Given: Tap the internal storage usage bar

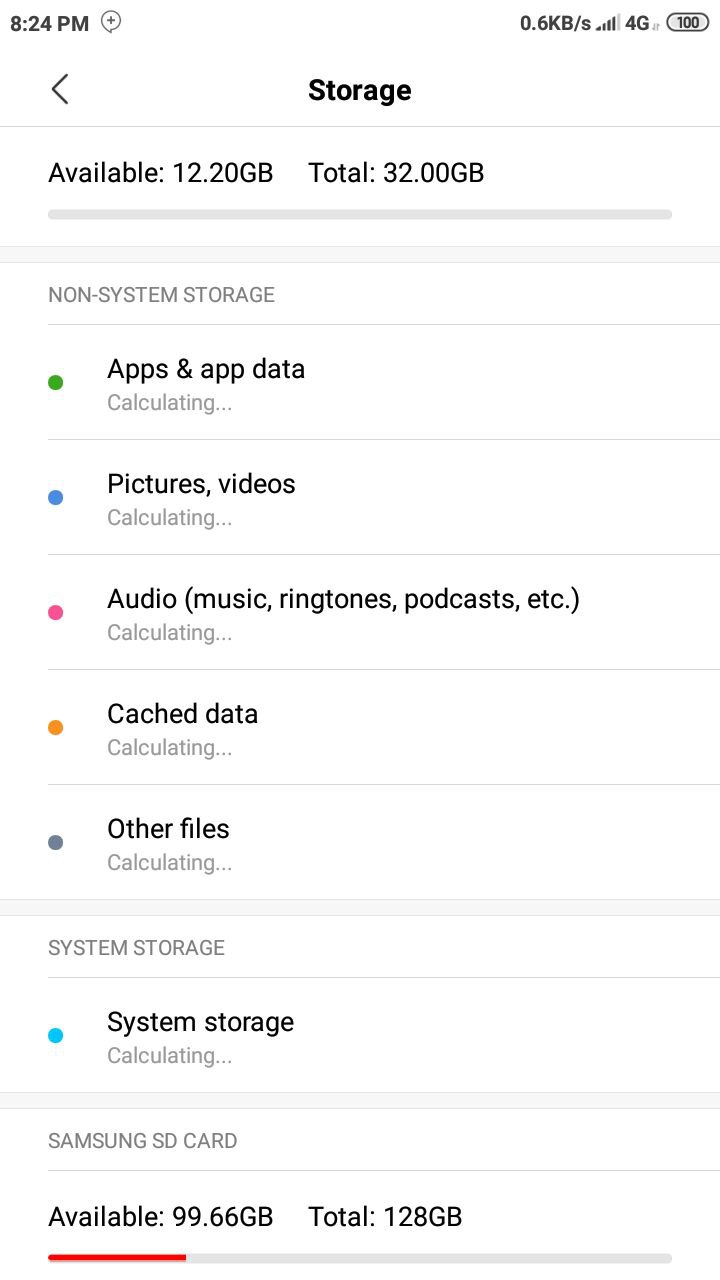Looking at the screenshot, I should 360,214.
